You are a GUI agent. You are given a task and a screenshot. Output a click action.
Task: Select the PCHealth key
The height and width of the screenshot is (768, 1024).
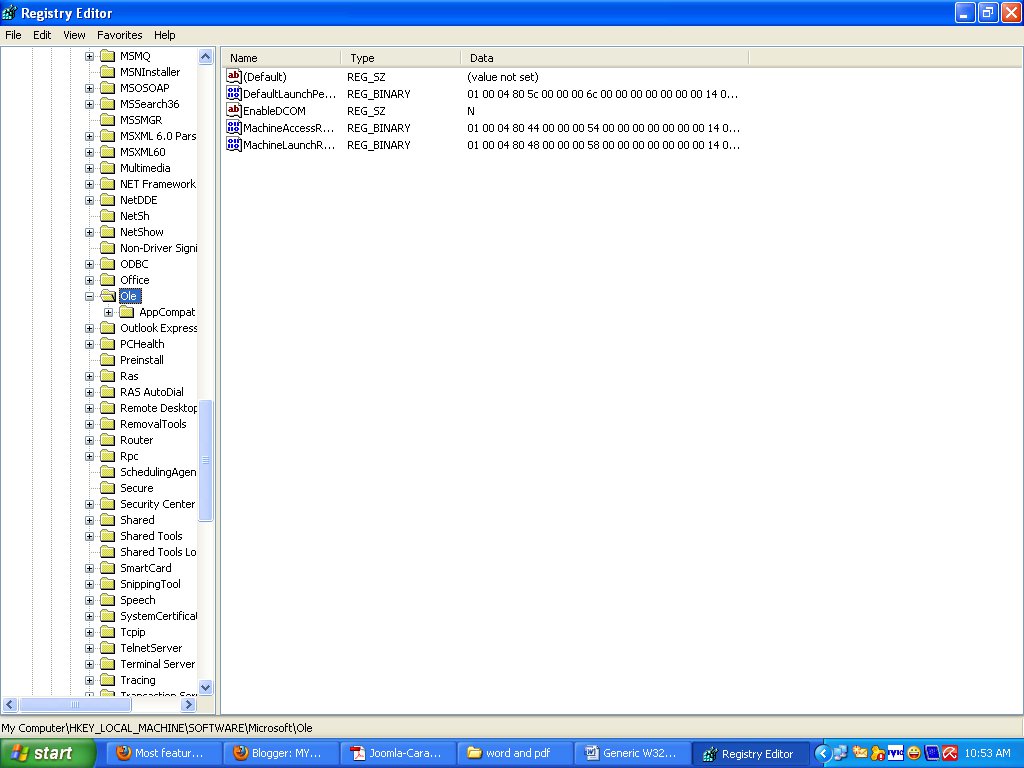click(x=142, y=344)
